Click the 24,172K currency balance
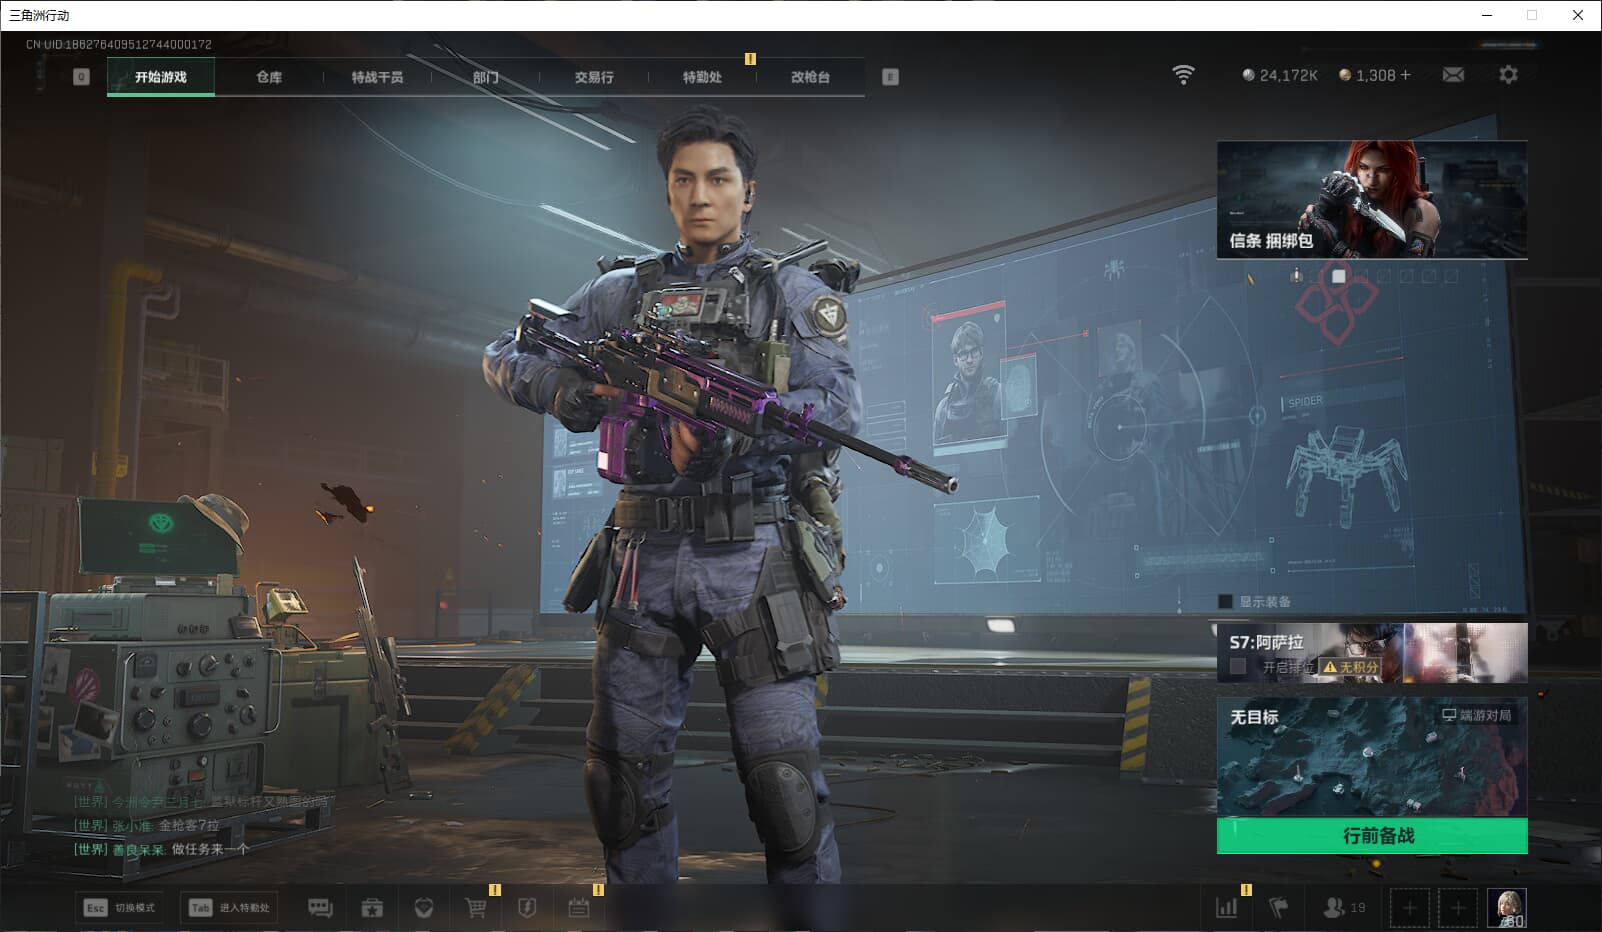Screen dimensions: 1602x932 (x=1280, y=75)
